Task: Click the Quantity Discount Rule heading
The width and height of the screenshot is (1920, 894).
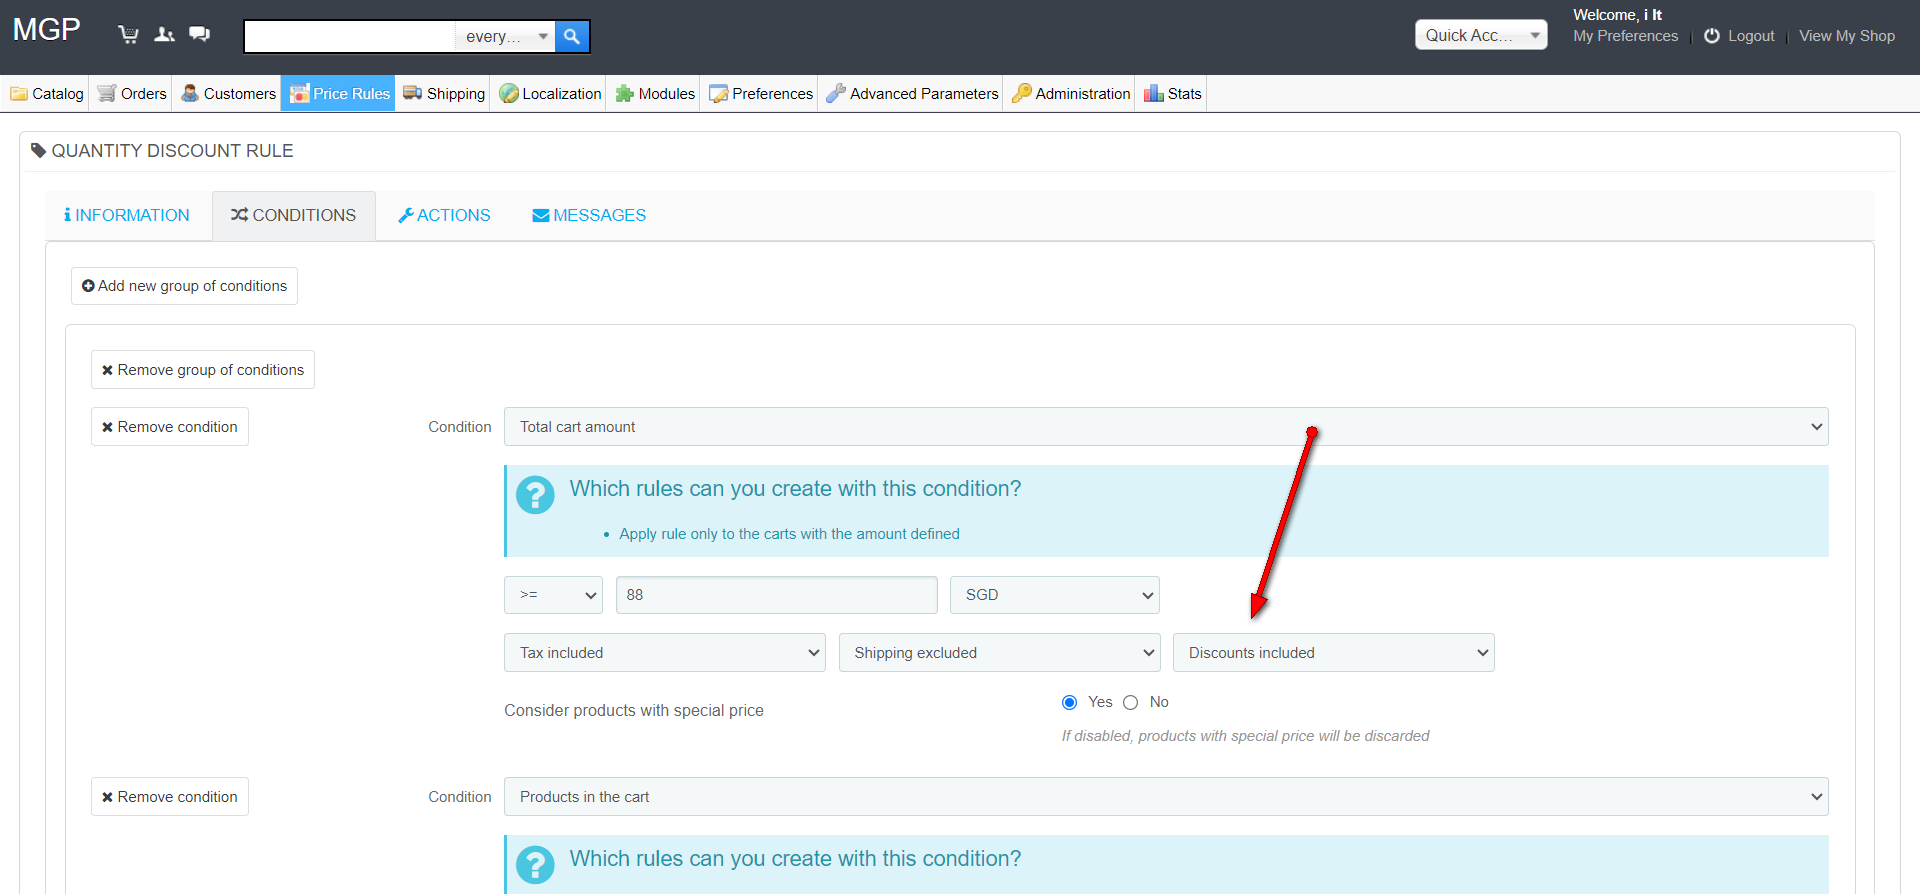Action: coord(172,151)
